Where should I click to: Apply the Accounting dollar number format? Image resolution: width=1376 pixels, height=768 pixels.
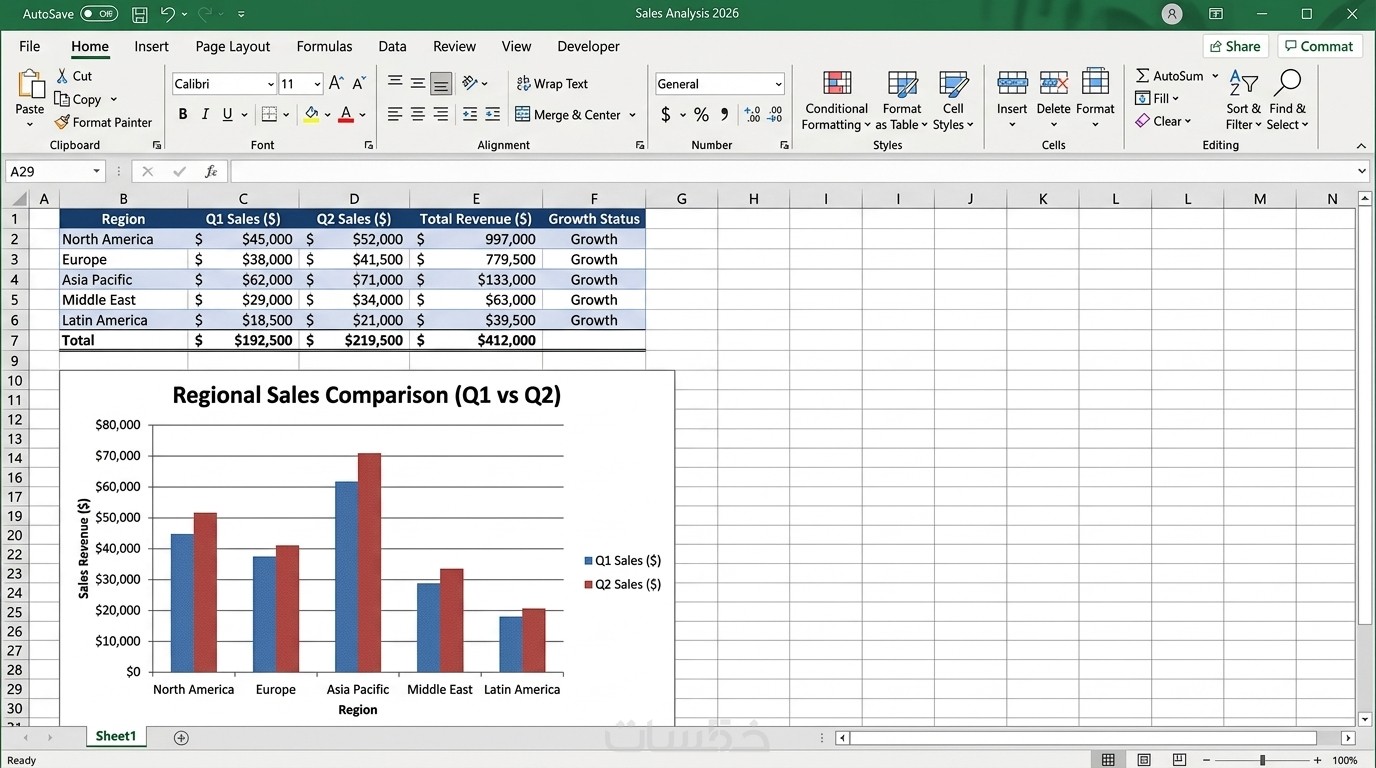click(x=666, y=115)
